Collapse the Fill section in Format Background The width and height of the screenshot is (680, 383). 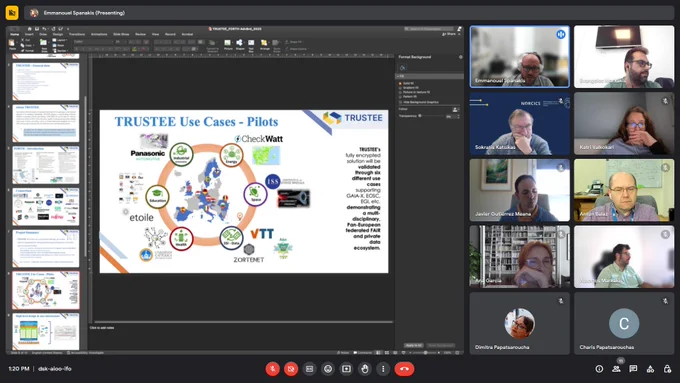[x=398, y=76]
